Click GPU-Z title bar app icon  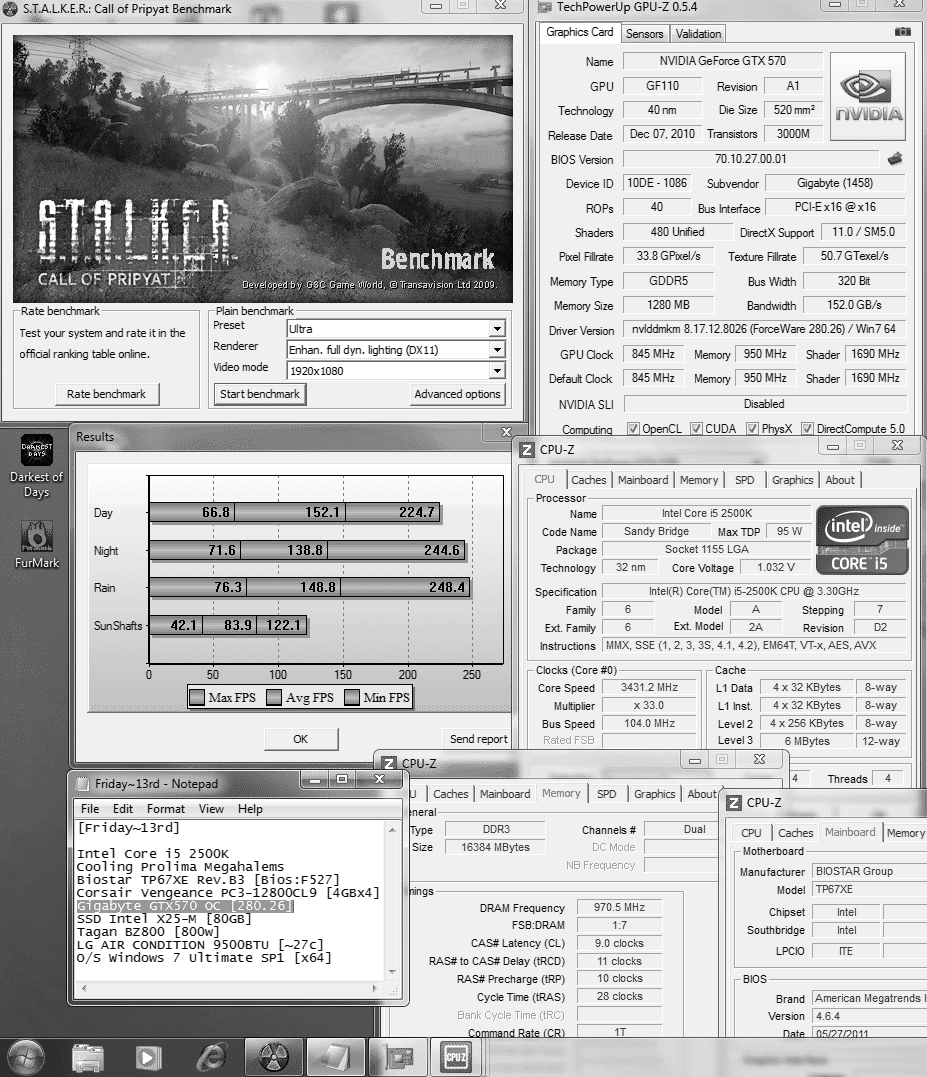coord(545,7)
